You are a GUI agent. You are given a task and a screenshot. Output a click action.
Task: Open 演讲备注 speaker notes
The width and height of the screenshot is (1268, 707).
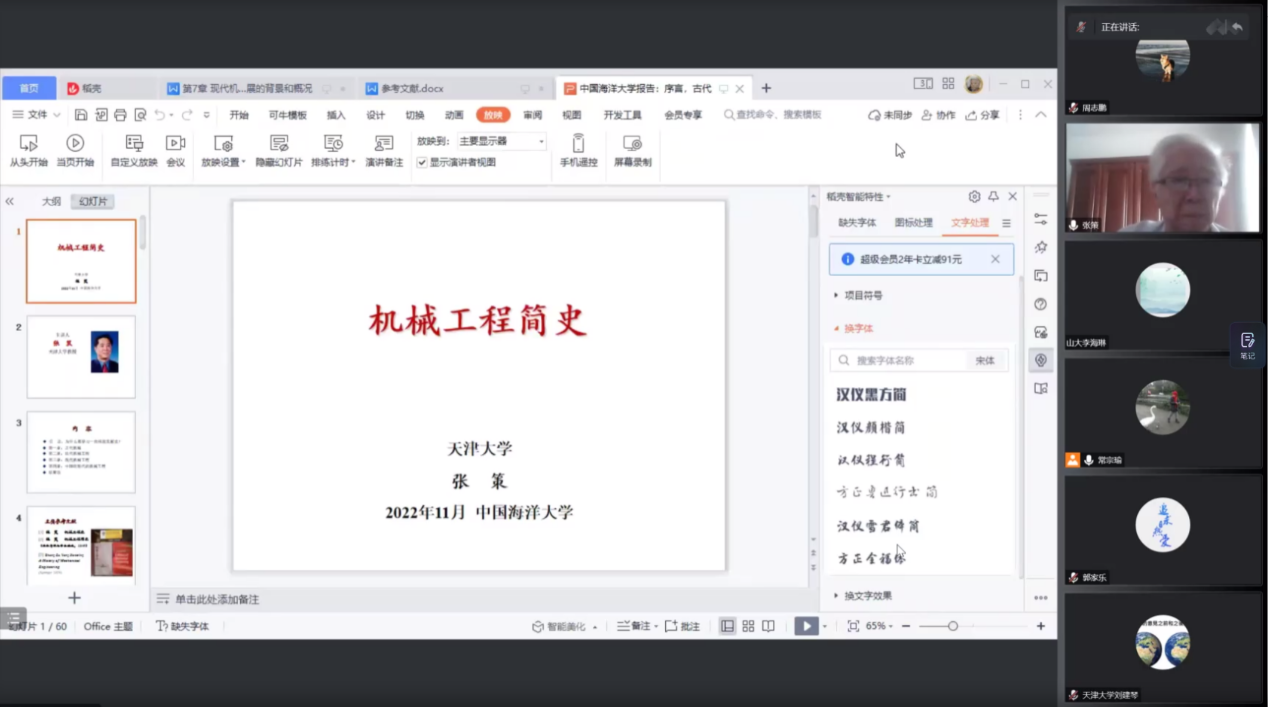(x=384, y=144)
